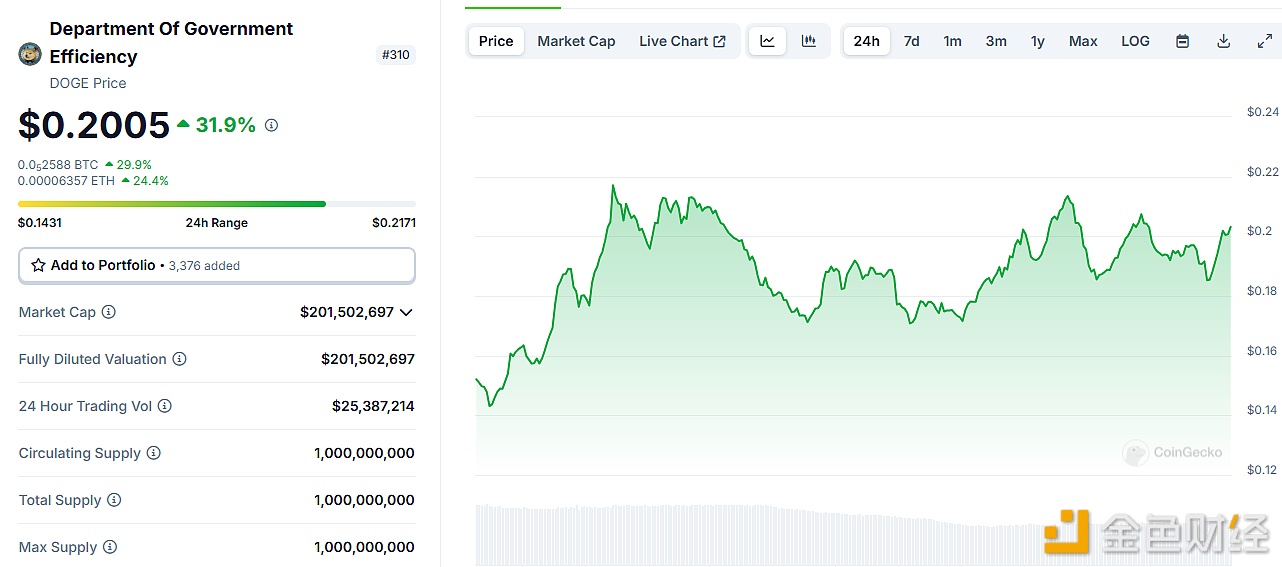Expand the chart to fullscreen
The image size is (1282, 567).
(x=1264, y=41)
